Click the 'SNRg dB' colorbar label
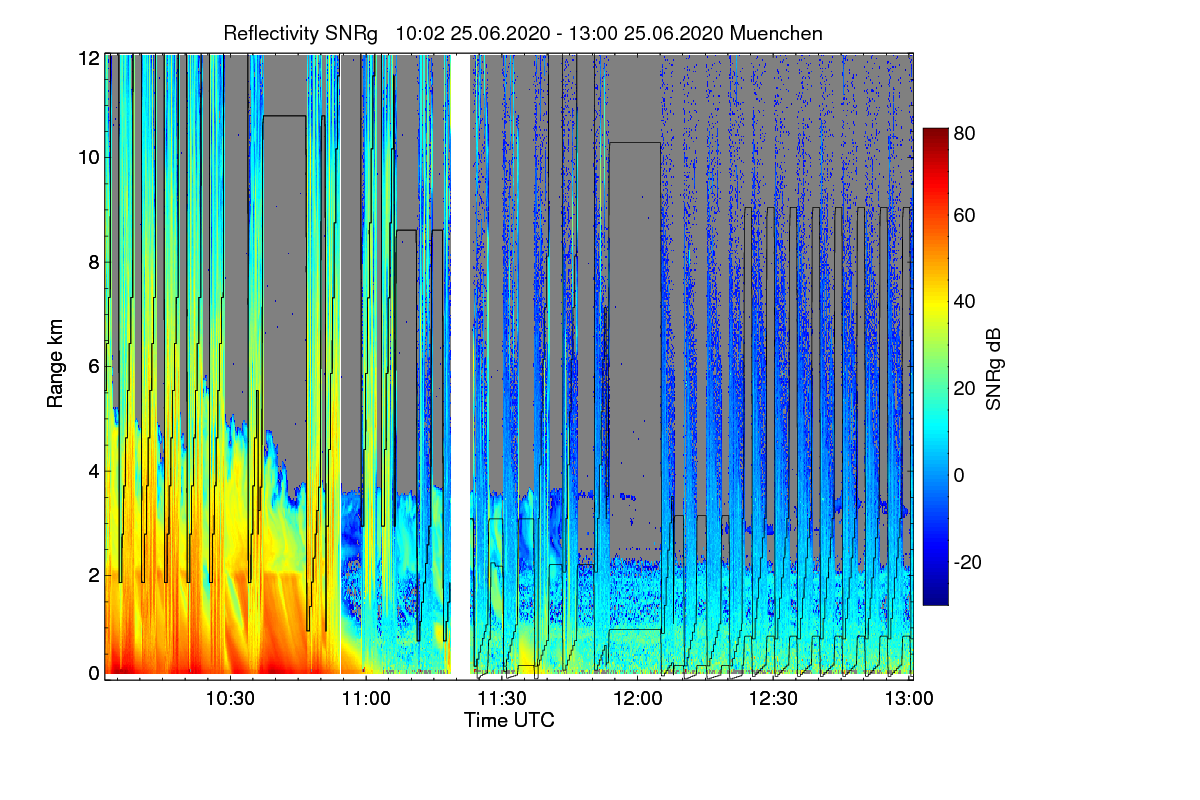Viewport: 1200px width, 800px height. (x=993, y=368)
